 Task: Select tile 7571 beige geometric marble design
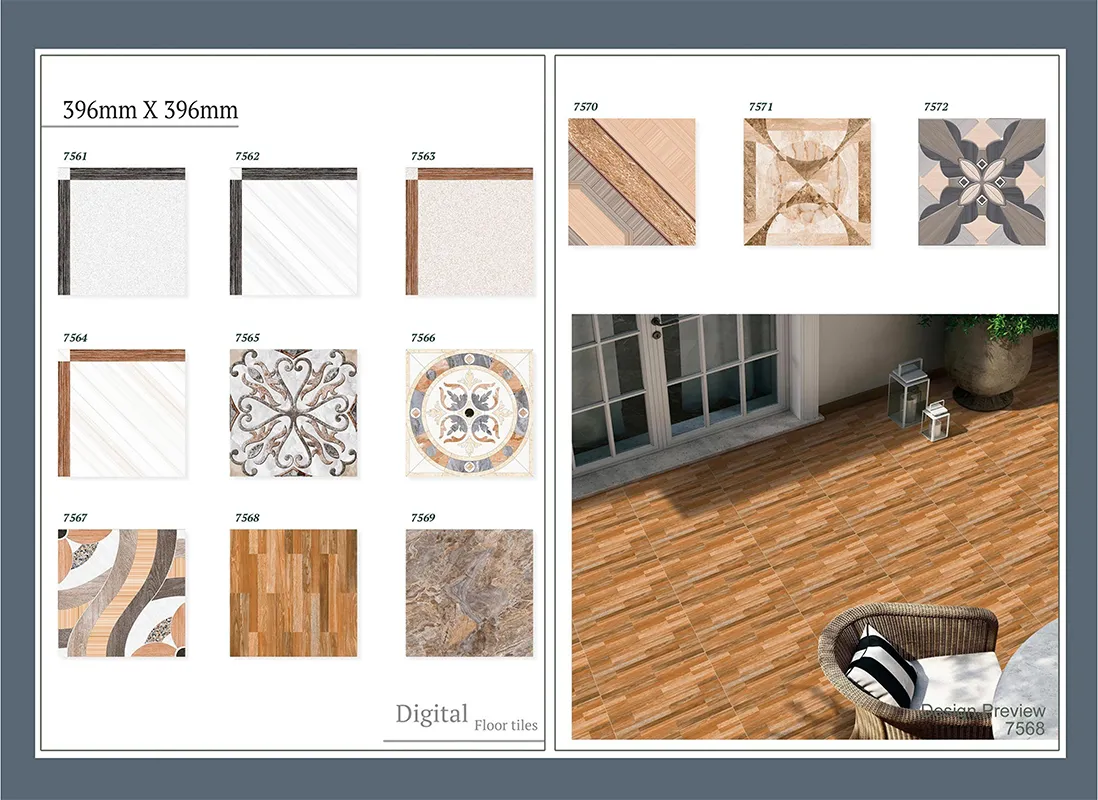[x=807, y=182]
